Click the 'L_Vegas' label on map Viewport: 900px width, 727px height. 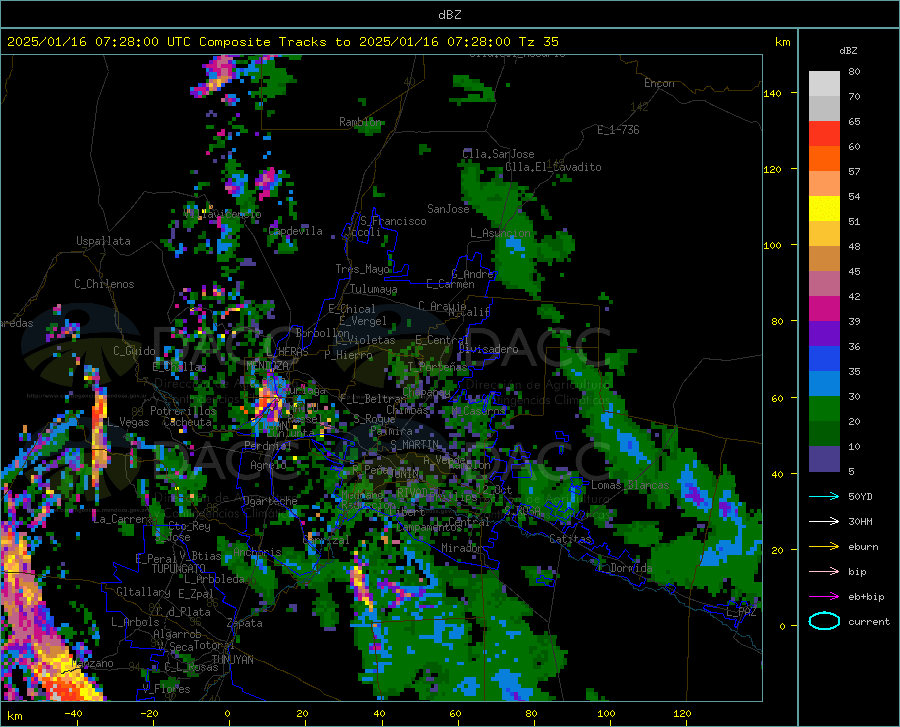click(129, 422)
